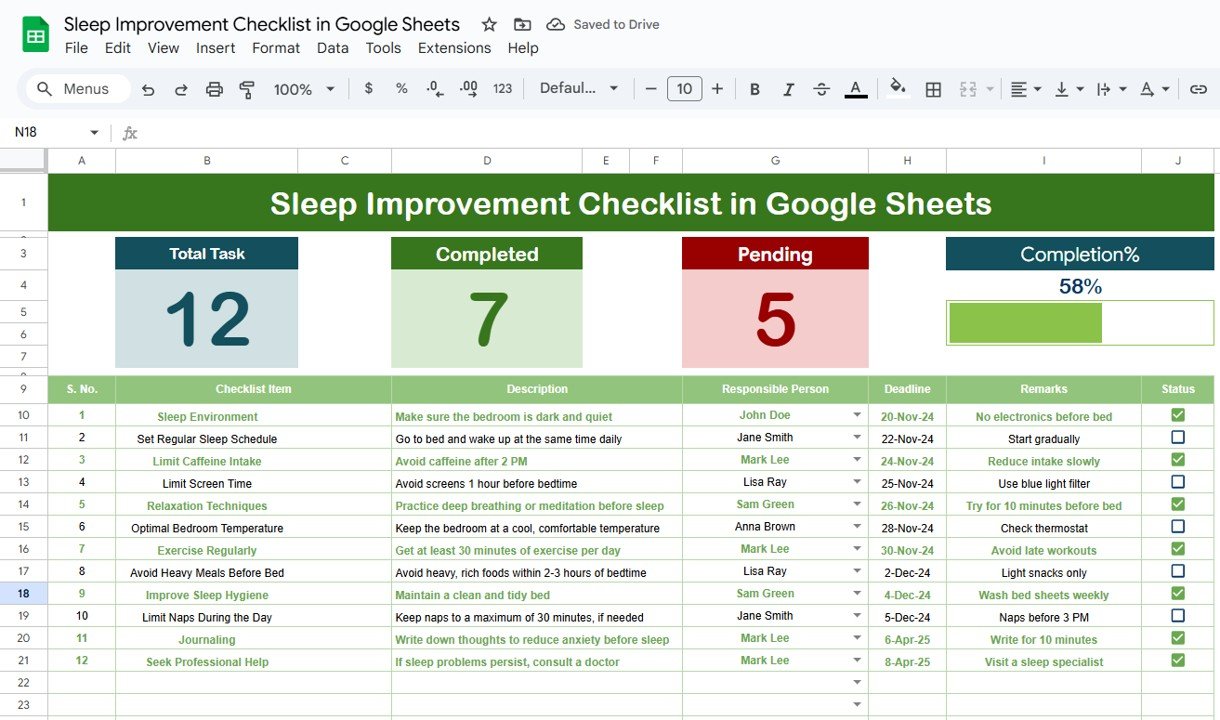Expand the Name Box dropdown arrow
1220x720 pixels.
point(94,132)
